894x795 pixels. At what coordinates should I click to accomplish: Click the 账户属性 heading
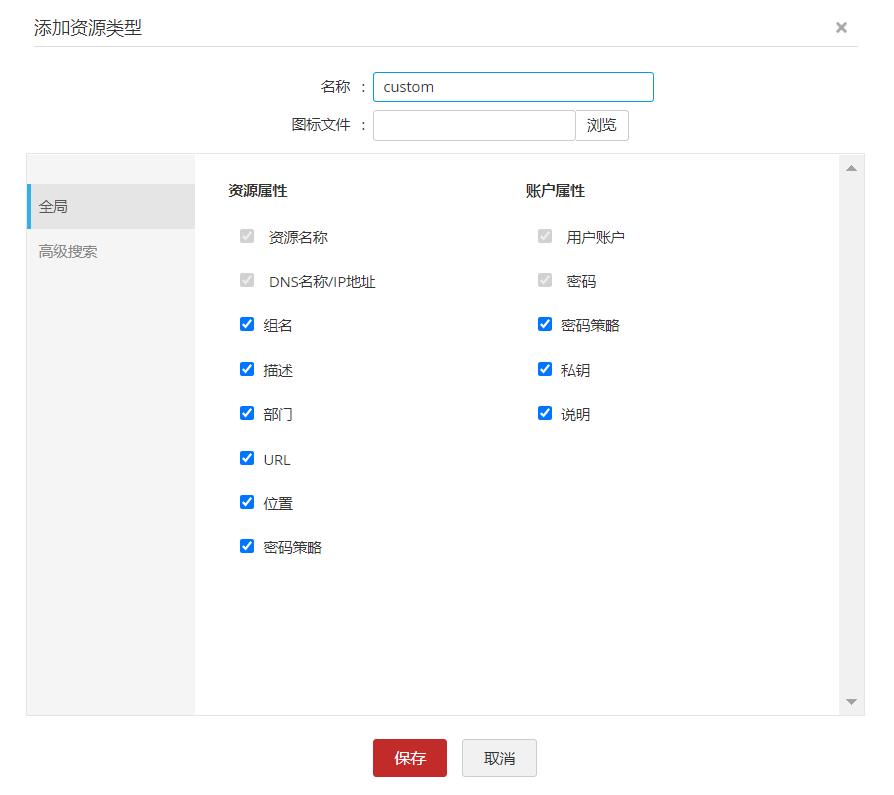[x=555, y=191]
